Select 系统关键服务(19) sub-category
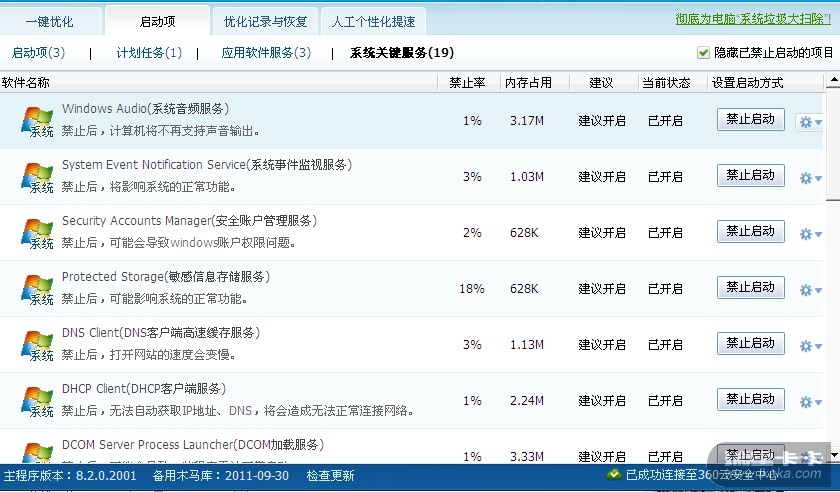Image resolution: width=840 pixels, height=492 pixels. click(402, 53)
